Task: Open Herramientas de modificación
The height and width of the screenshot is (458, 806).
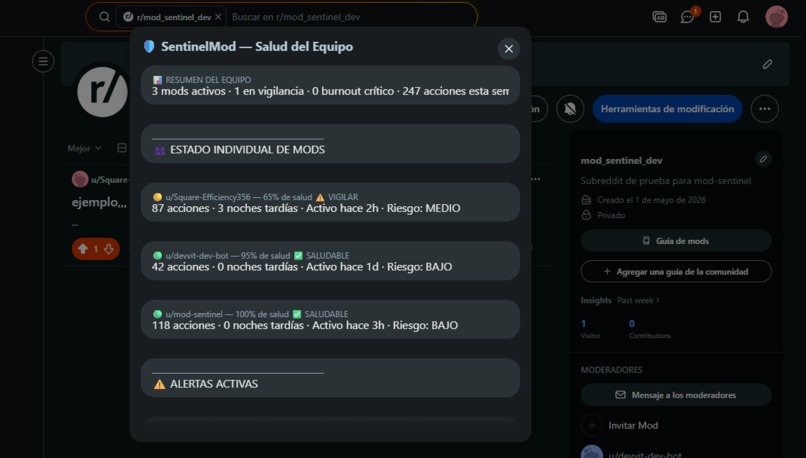Action: 667,109
